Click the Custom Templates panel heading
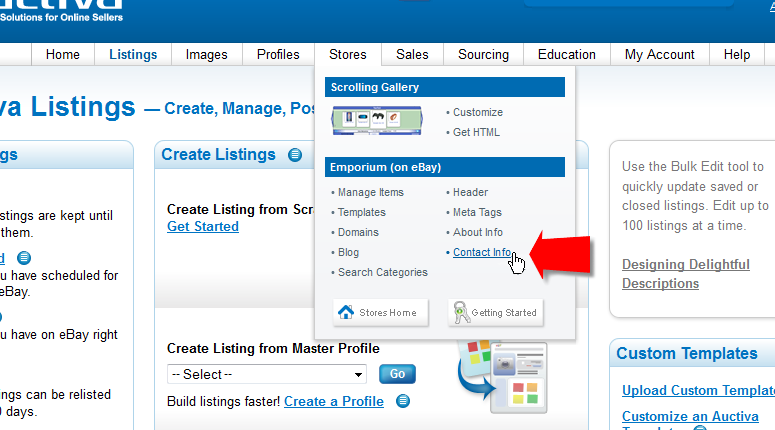Screen dimensions: 775x430 coord(687,353)
